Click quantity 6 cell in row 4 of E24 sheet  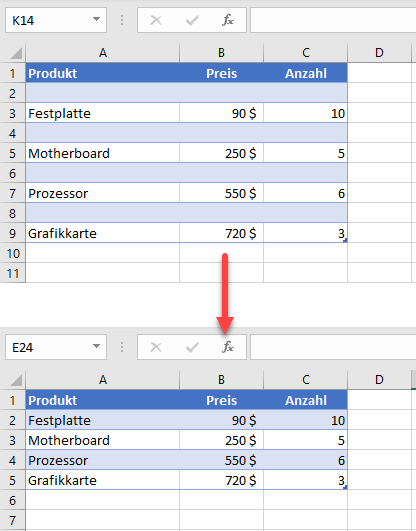[306, 460]
